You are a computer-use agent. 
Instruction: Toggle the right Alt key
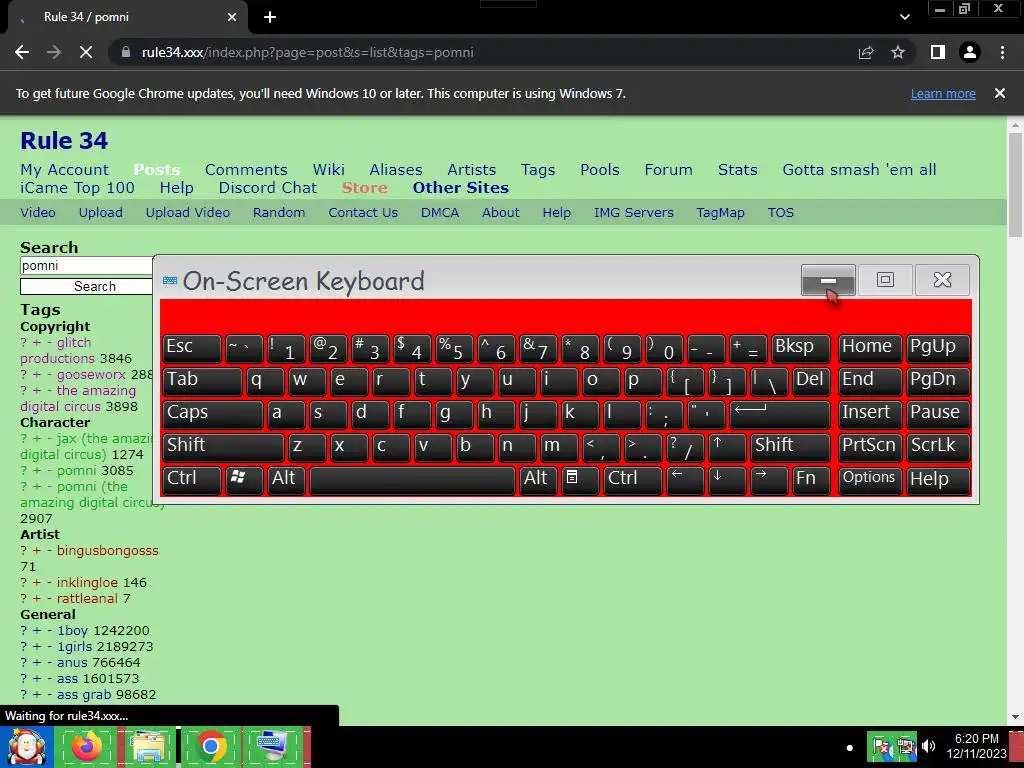538,479
